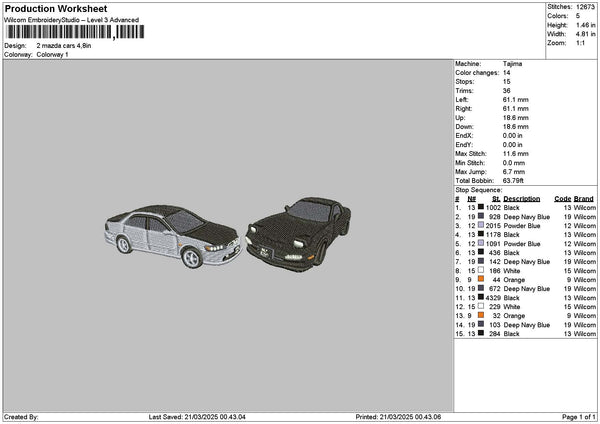Click the Code column header

(562, 199)
